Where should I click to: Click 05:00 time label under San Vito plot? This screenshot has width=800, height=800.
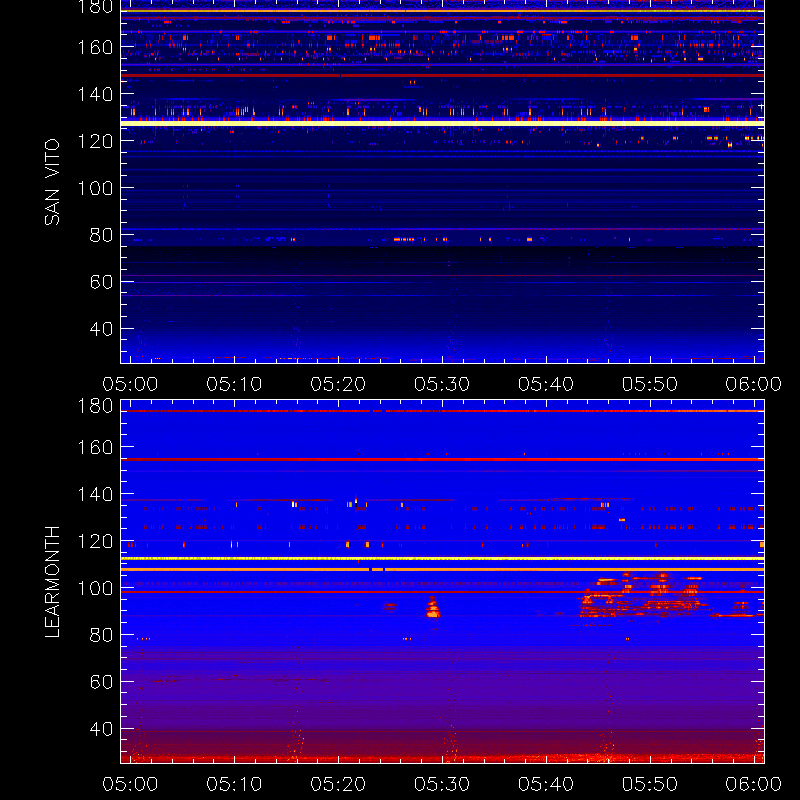[x=130, y=384]
